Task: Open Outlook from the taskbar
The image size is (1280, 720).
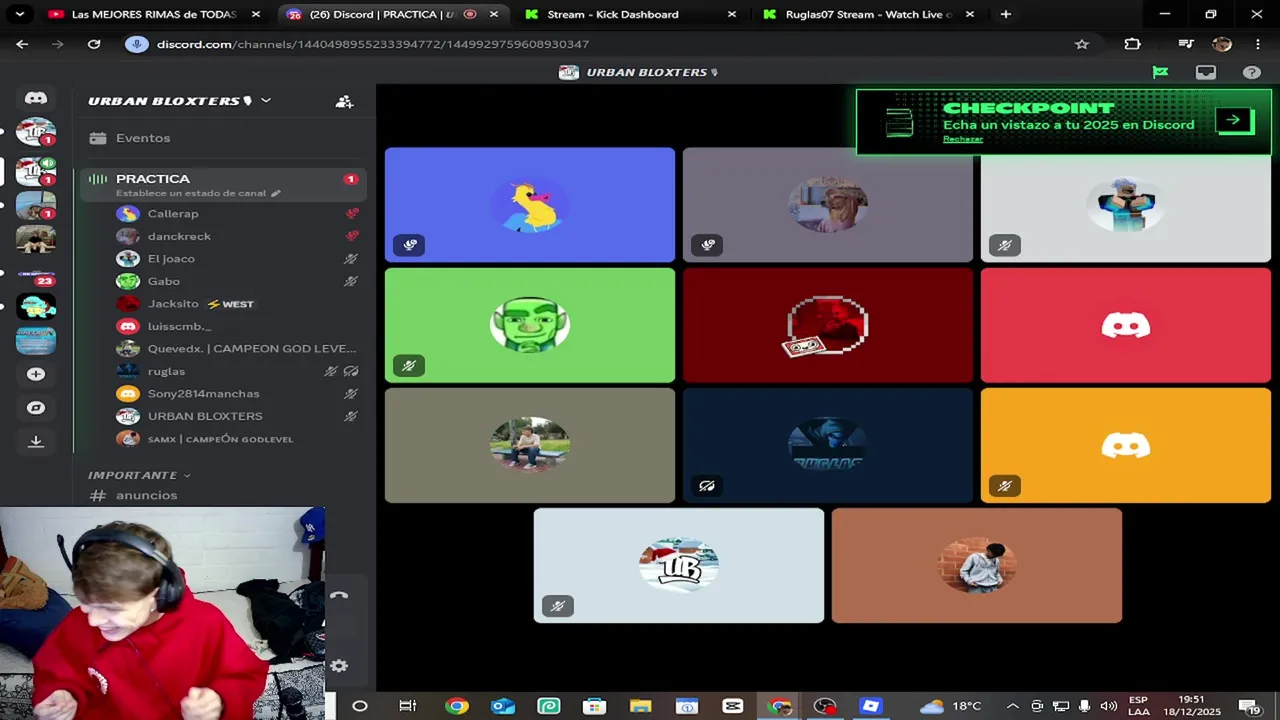Action: coord(502,706)
